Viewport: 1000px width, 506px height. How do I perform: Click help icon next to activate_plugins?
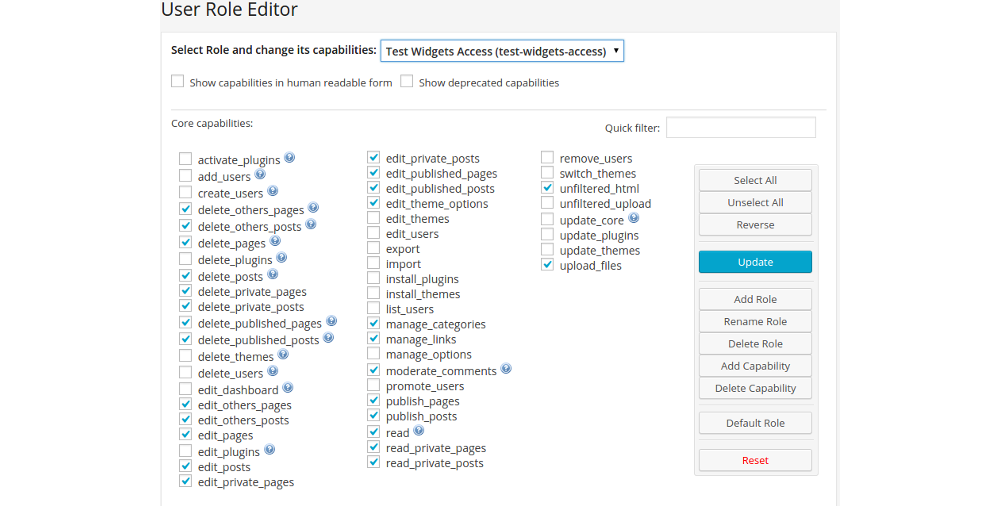[x=289, y=158]
